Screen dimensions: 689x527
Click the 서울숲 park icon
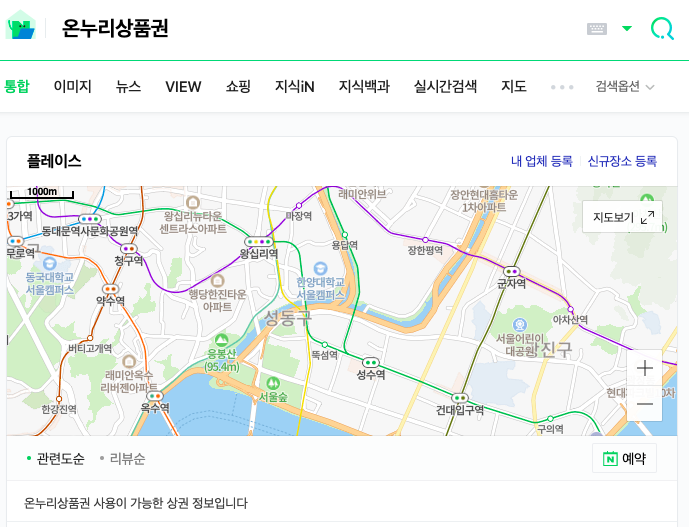coord(273,383)
